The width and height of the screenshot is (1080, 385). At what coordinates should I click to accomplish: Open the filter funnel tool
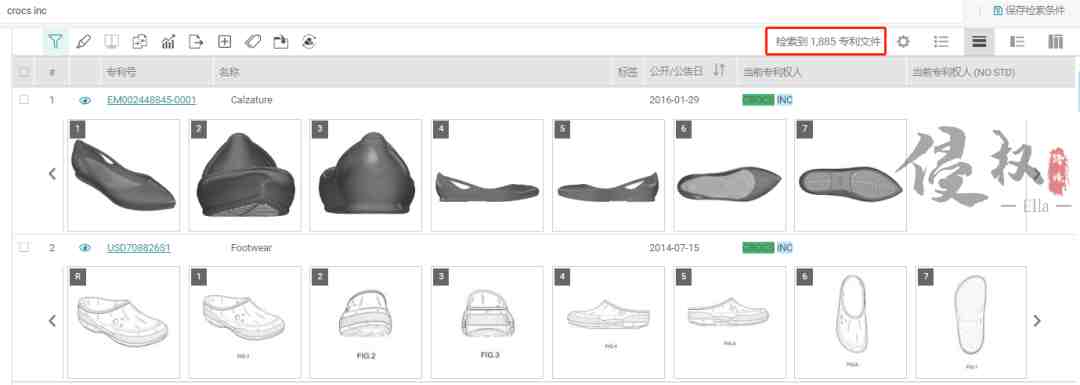click(56, 41)
